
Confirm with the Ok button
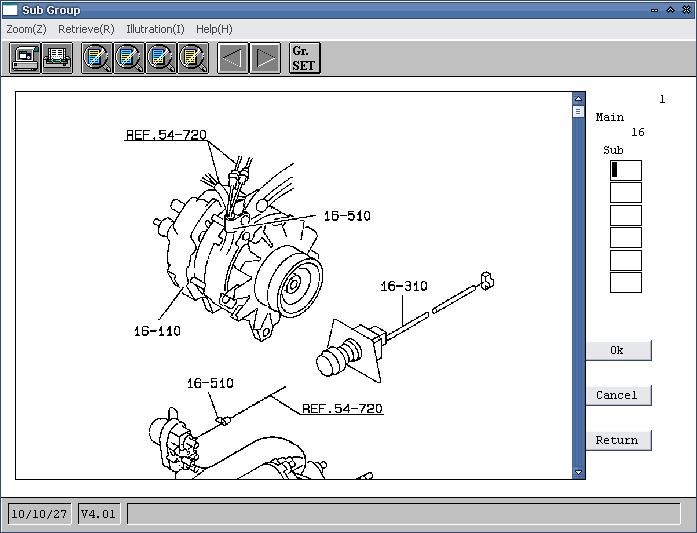click(x=618, y=350)
